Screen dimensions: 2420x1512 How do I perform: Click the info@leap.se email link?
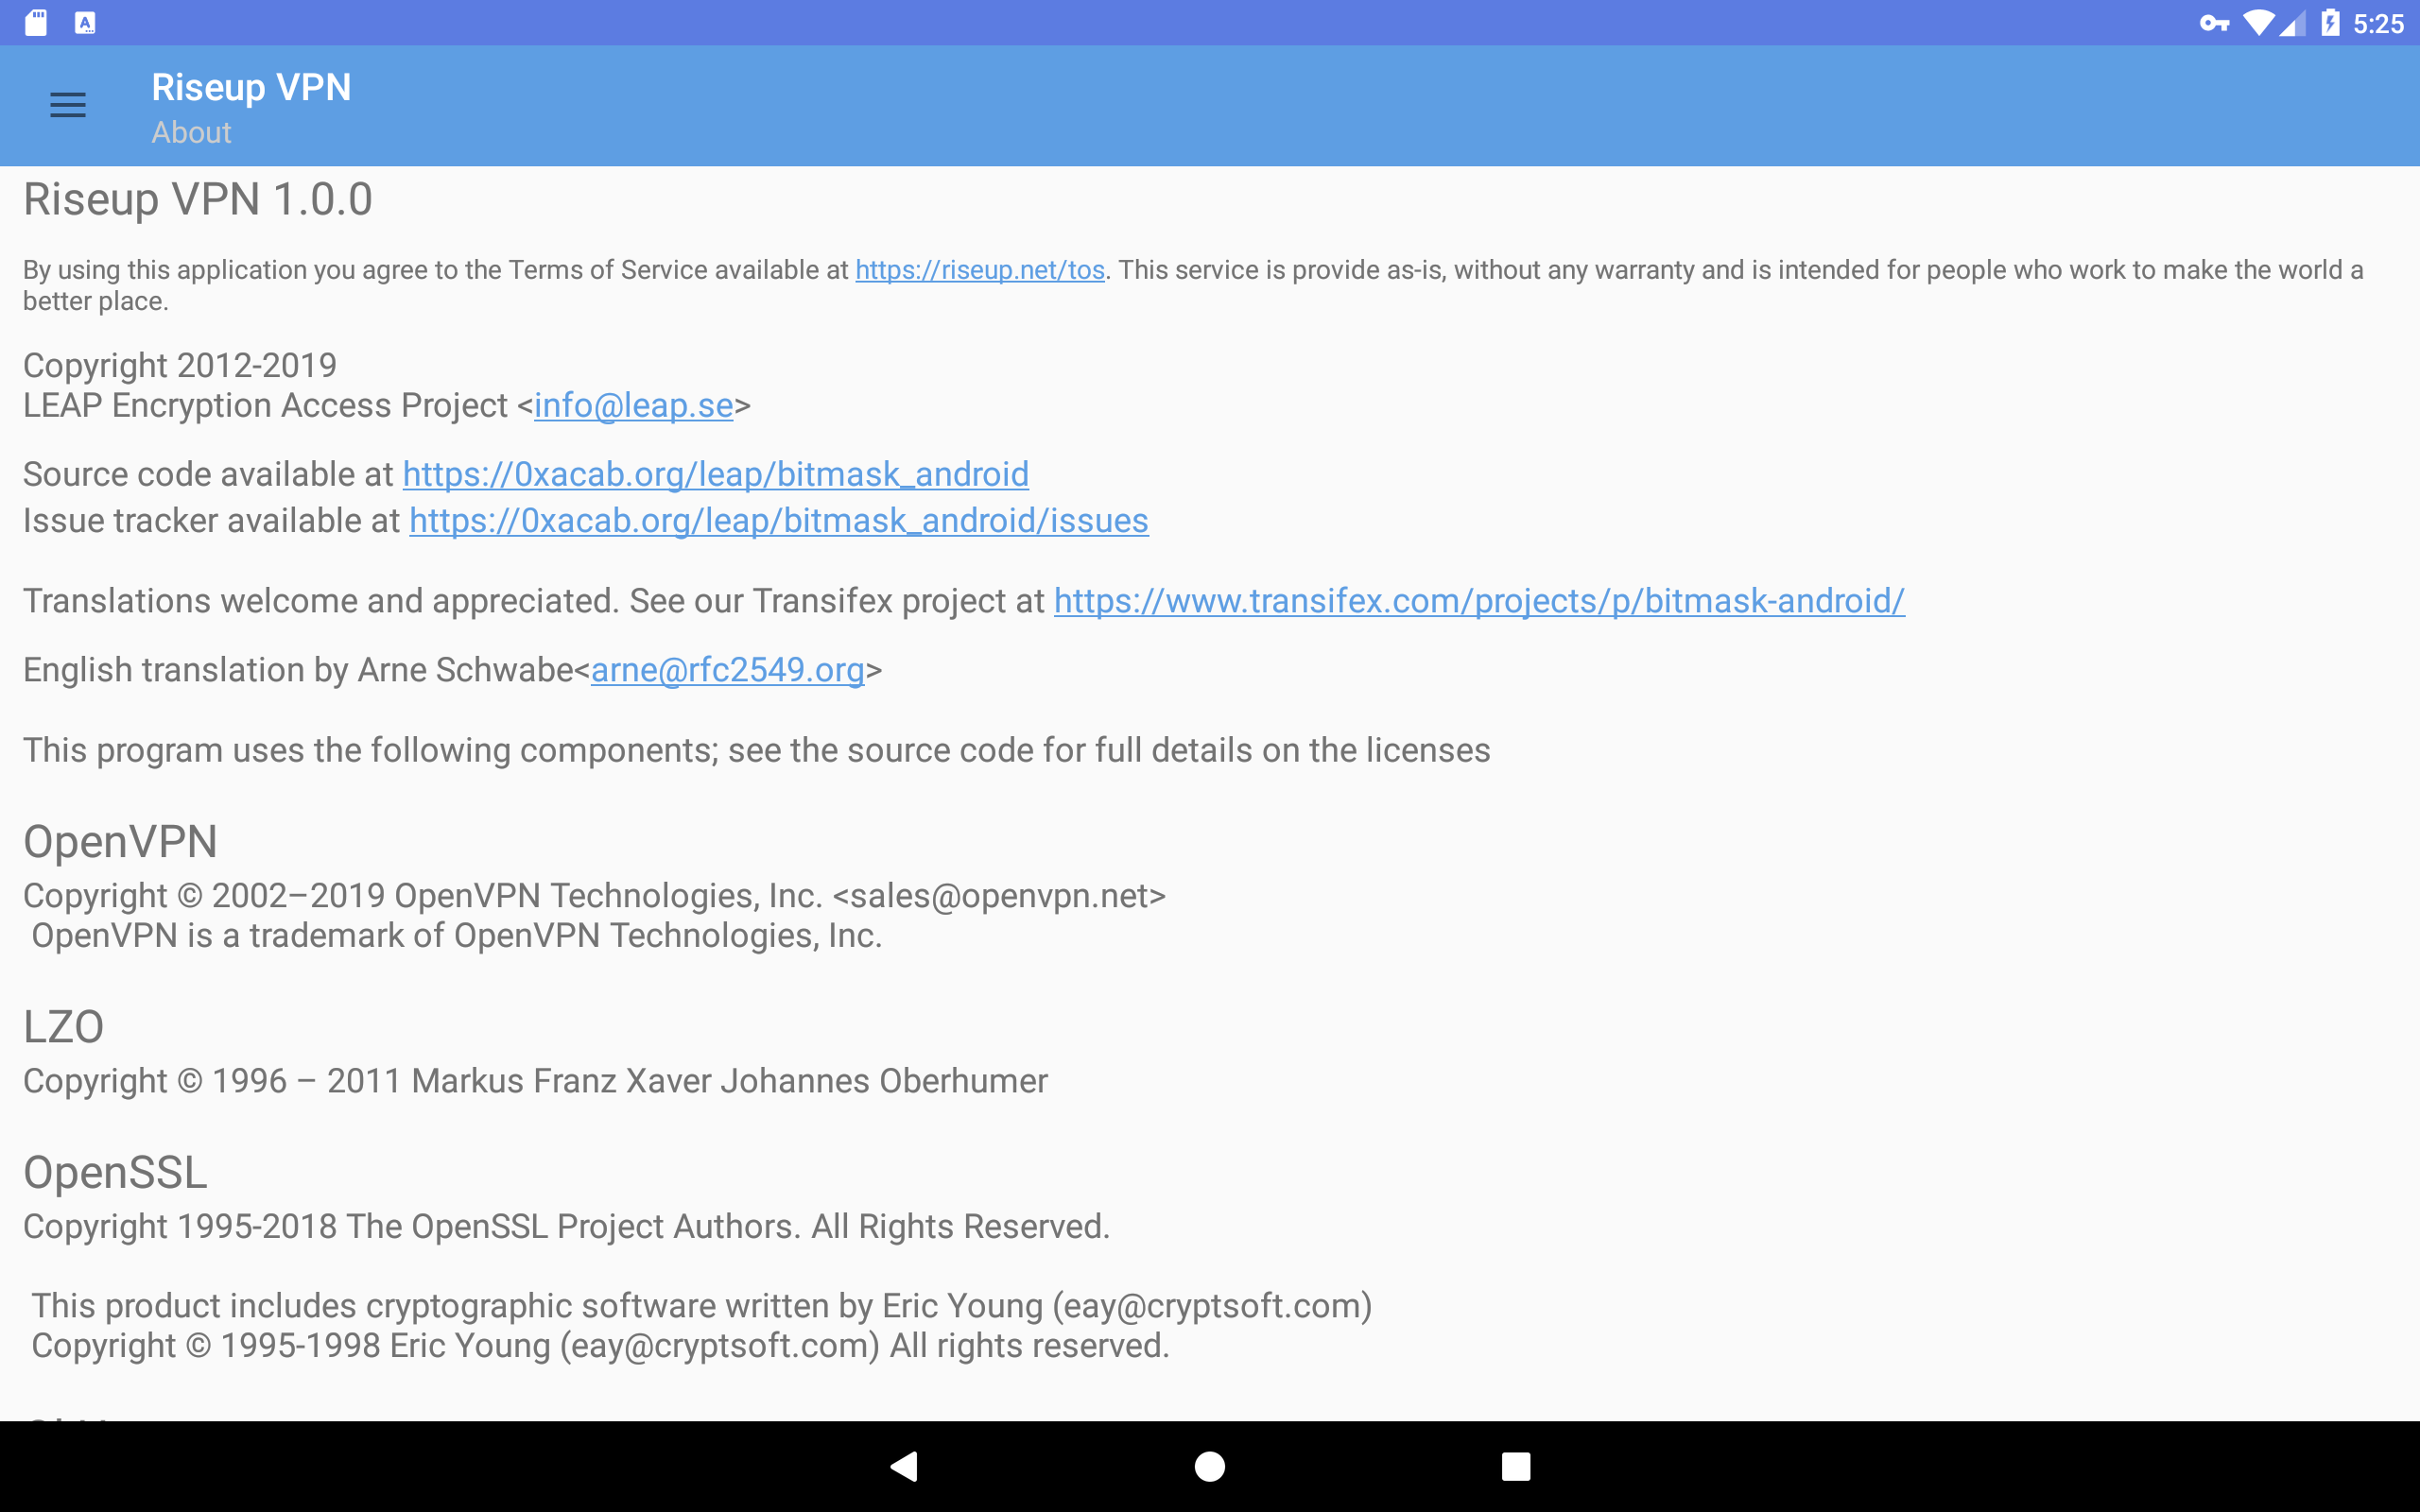(x=633, y=406)
